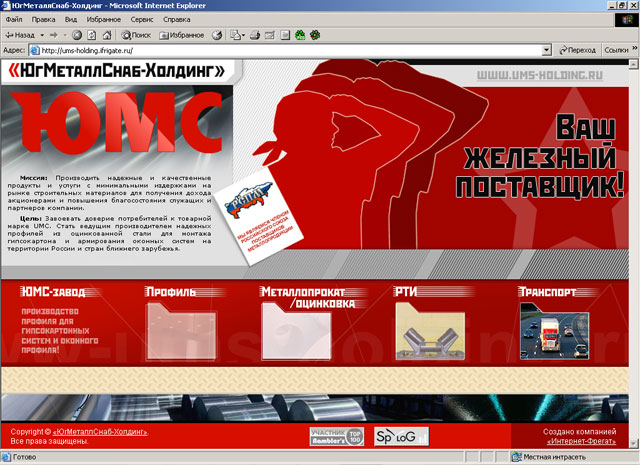Click the second green-red flower icon
The width and height of the screenshot is (640, 465).
pos(315,35)
